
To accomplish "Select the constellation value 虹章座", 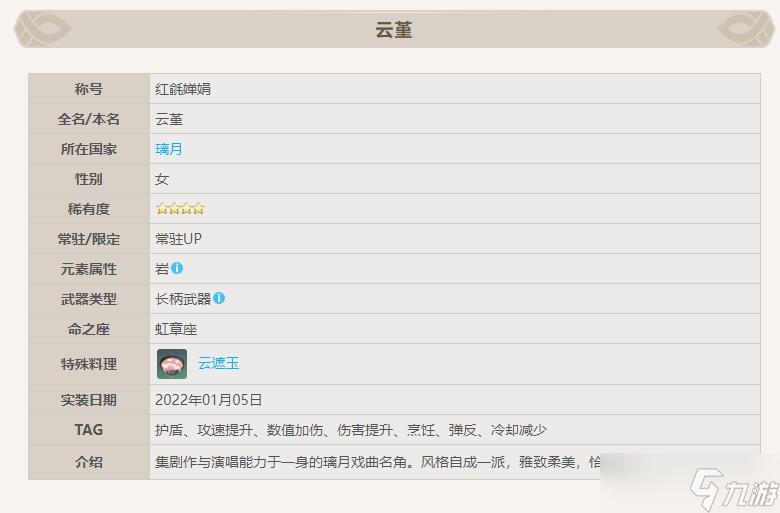I will (176, 329).
